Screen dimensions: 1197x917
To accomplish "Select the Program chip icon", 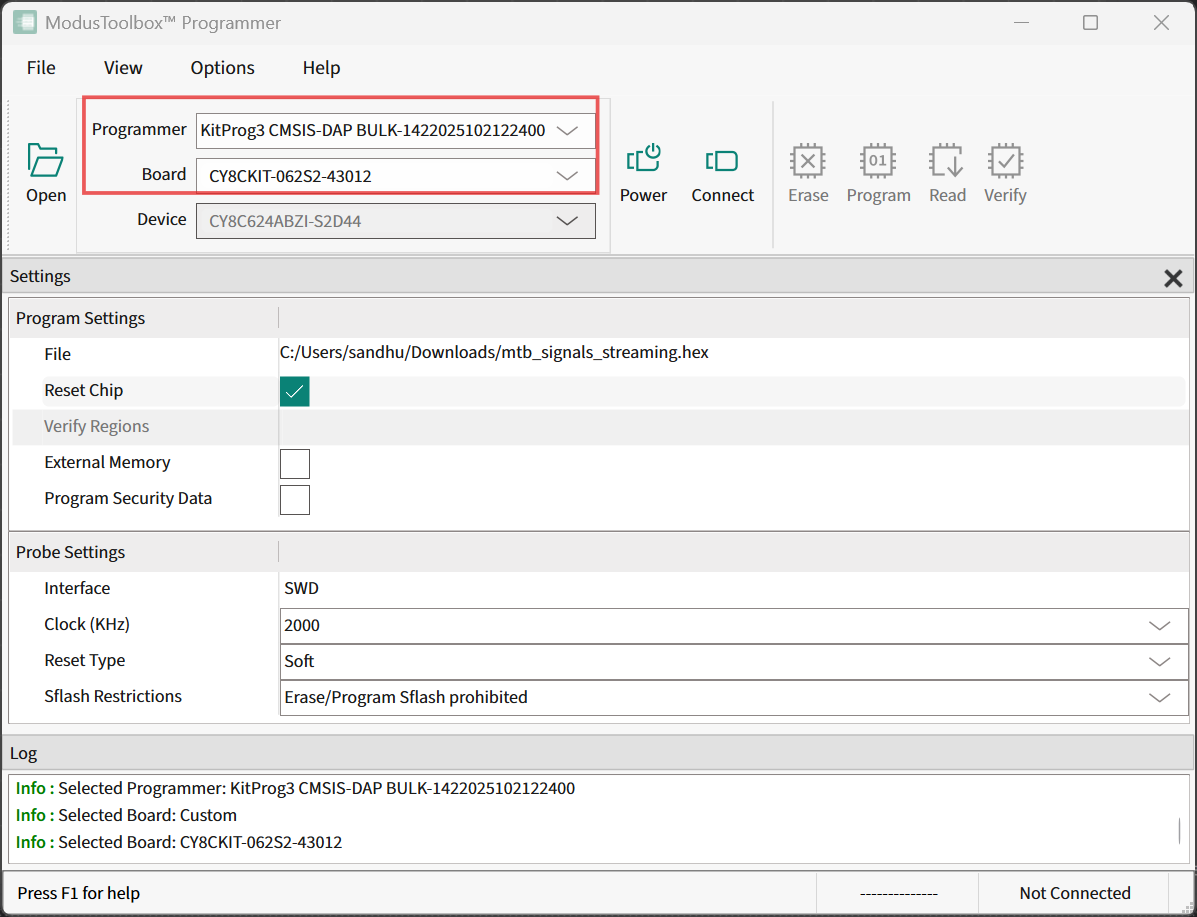I will pos(877,161).
